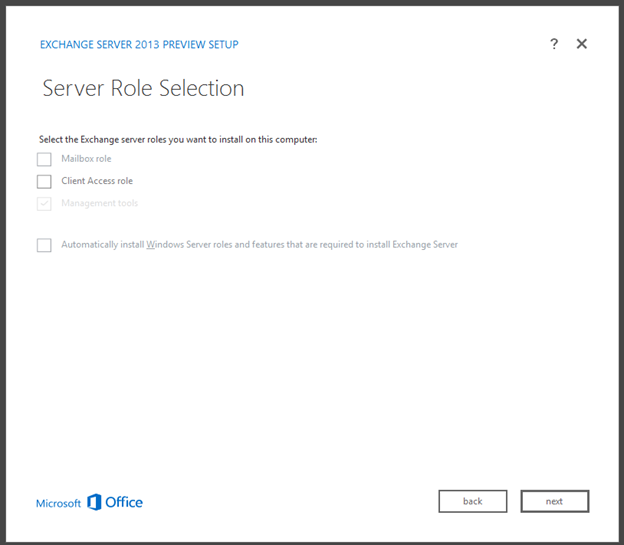Image resolution: width=624 pixels, height=545 pixels.
Task: Click the Mailbox role label
Action: [86, 159]
